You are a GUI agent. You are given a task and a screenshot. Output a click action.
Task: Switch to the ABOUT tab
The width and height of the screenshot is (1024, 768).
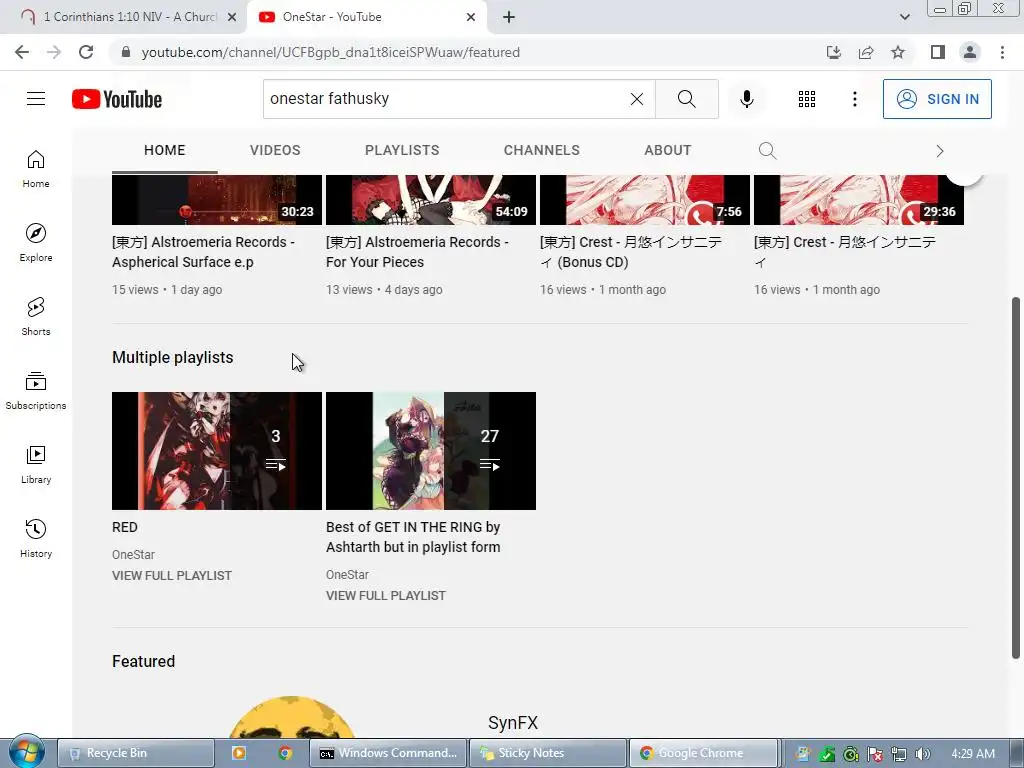[667, 150]
